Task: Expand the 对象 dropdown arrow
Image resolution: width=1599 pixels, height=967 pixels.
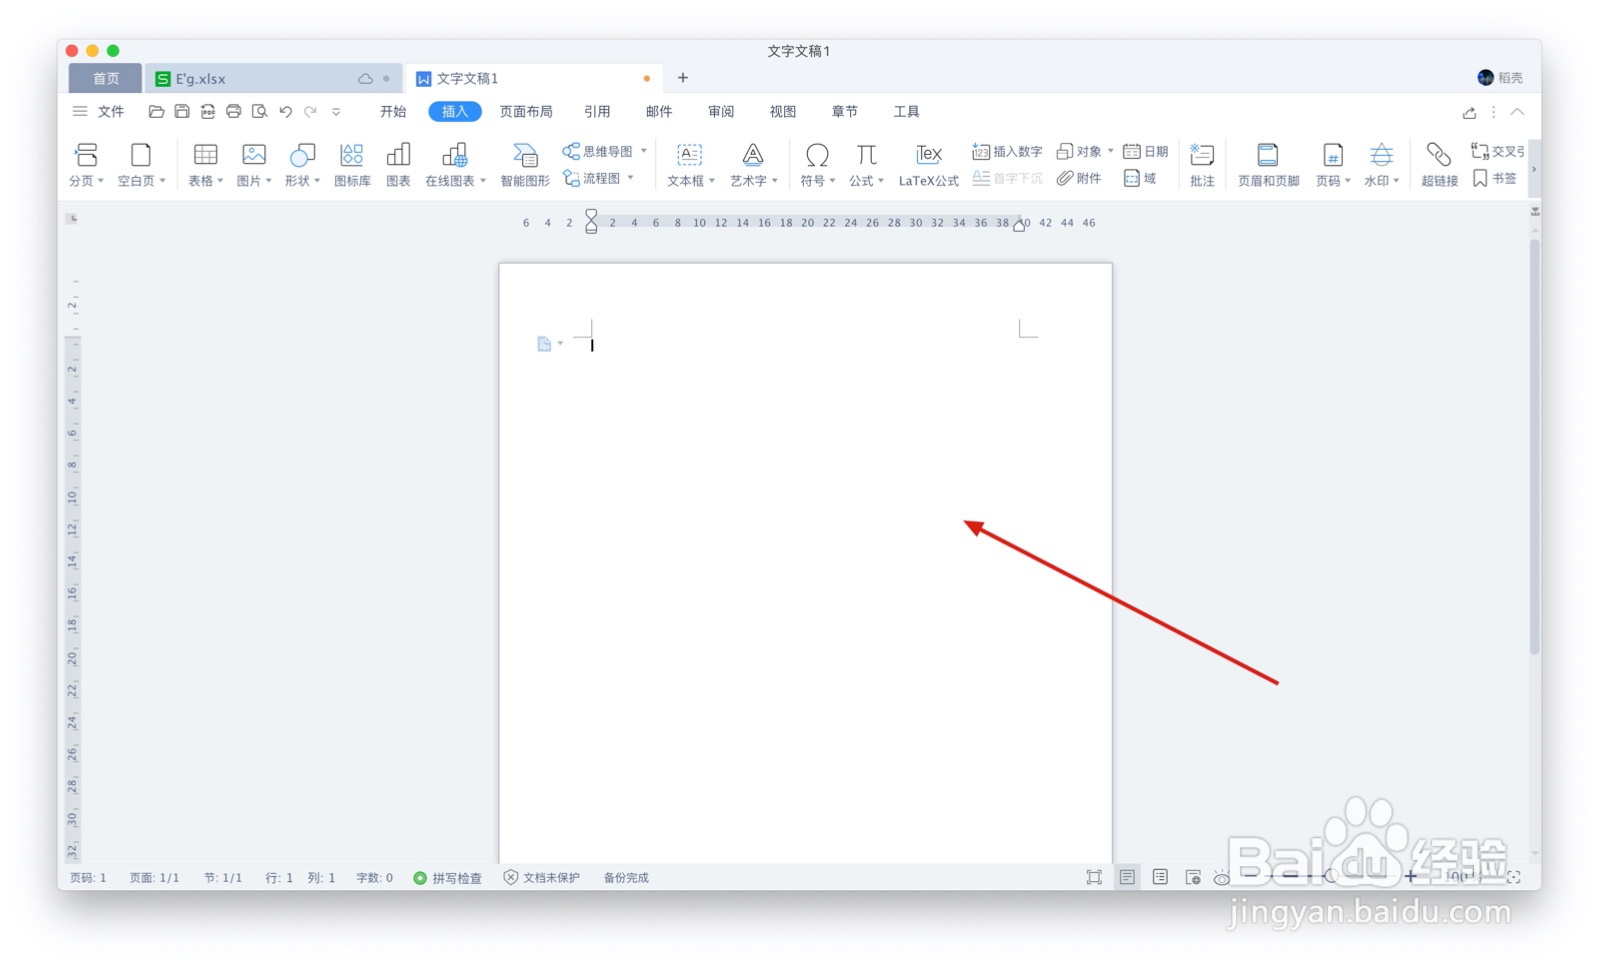Action: tap(1111, 151)
